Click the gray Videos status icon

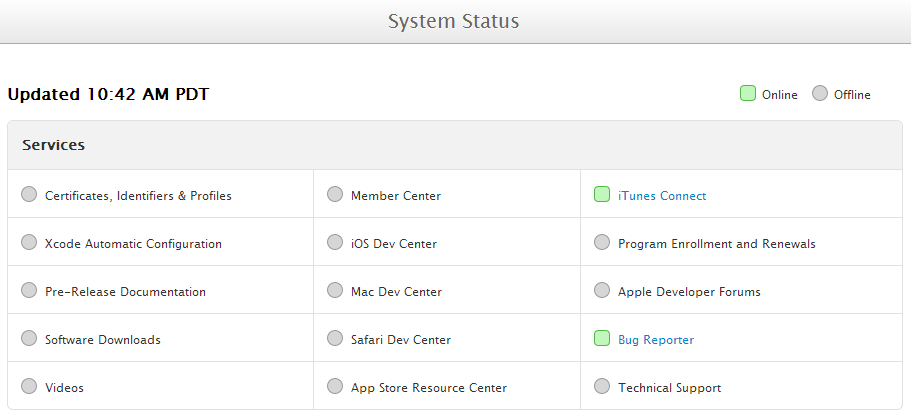click(x=29, y=387)
